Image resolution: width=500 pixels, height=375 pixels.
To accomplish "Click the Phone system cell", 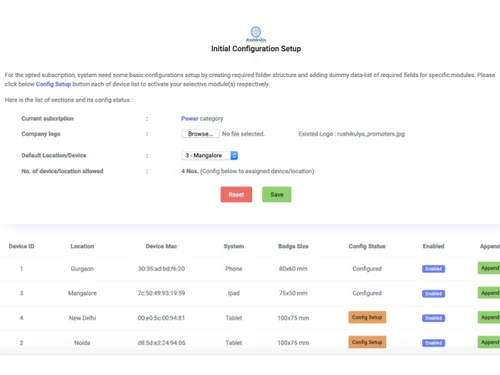I will (x=234, y=269).
